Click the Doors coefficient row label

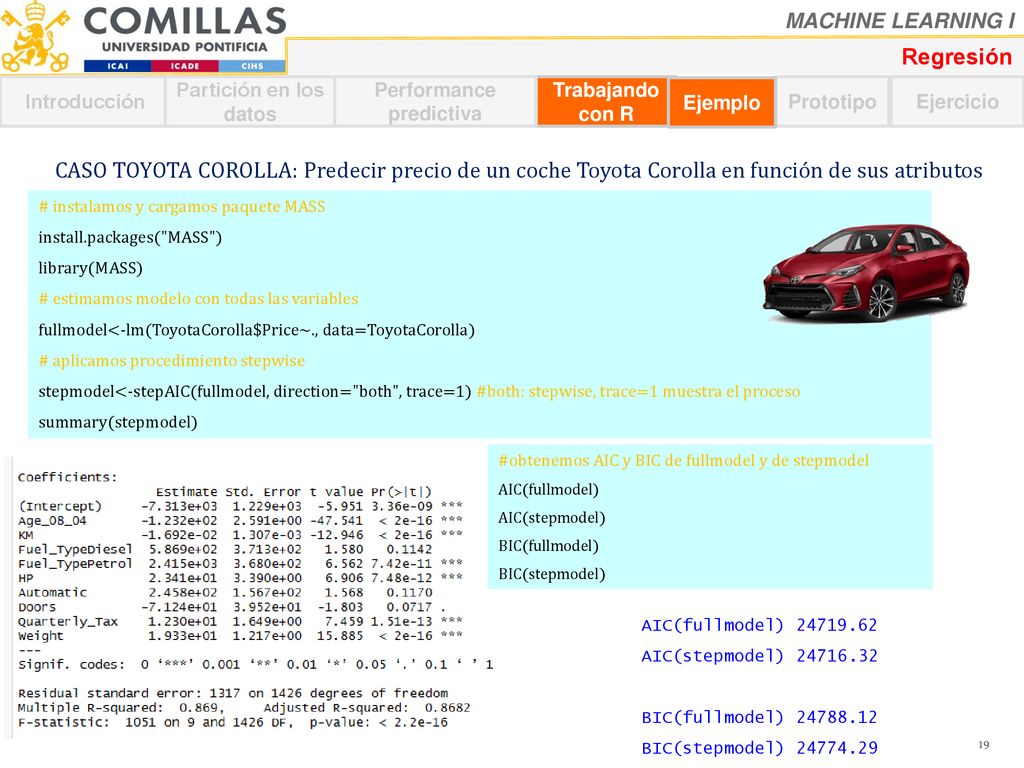click(37, 607)
